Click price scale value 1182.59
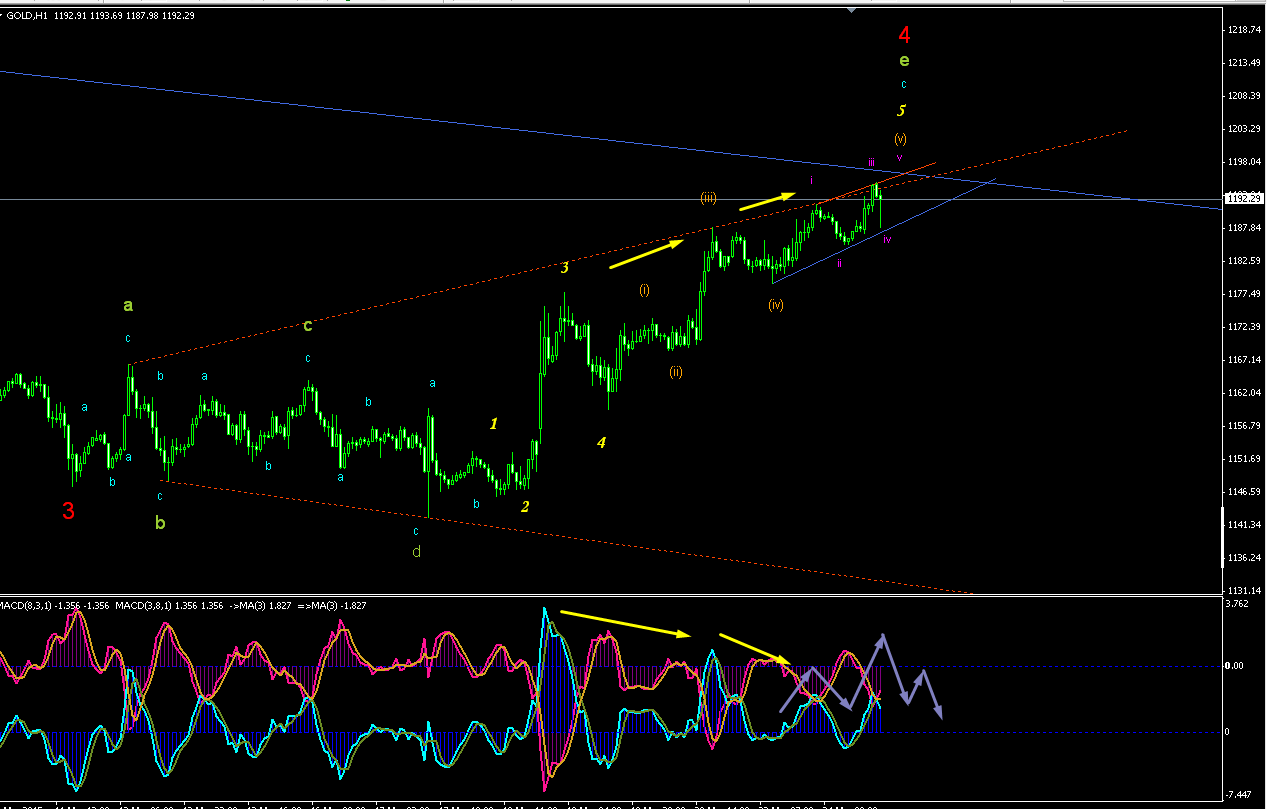This screenshot has width=1267, height=809. [1242, 261]
